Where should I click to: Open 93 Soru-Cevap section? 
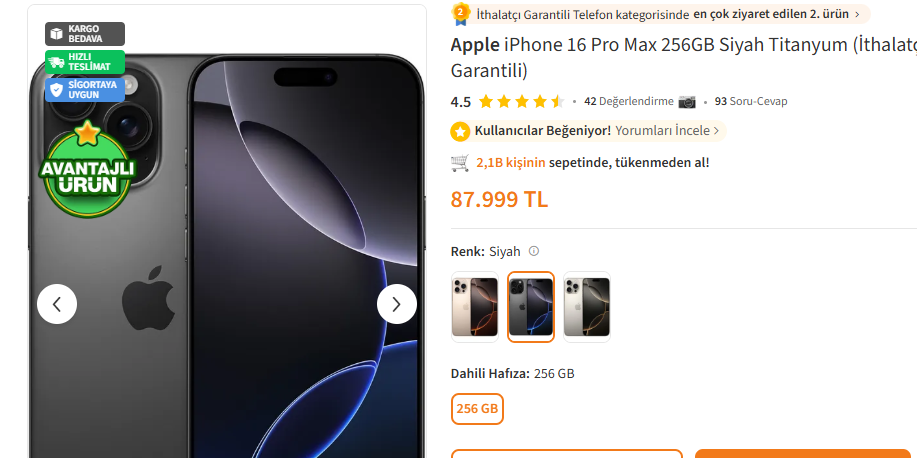point(751,101)
